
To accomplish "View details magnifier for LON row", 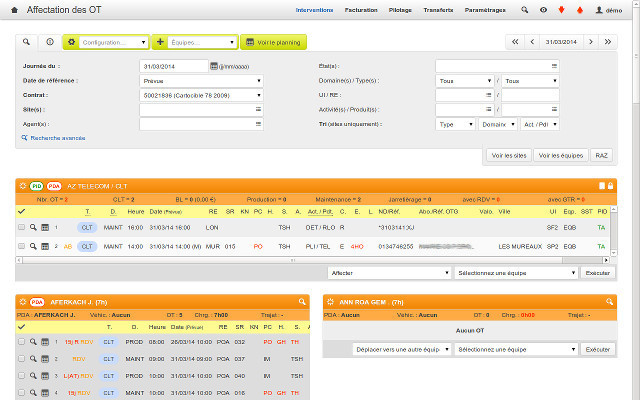I will click(x=33, y=227).
